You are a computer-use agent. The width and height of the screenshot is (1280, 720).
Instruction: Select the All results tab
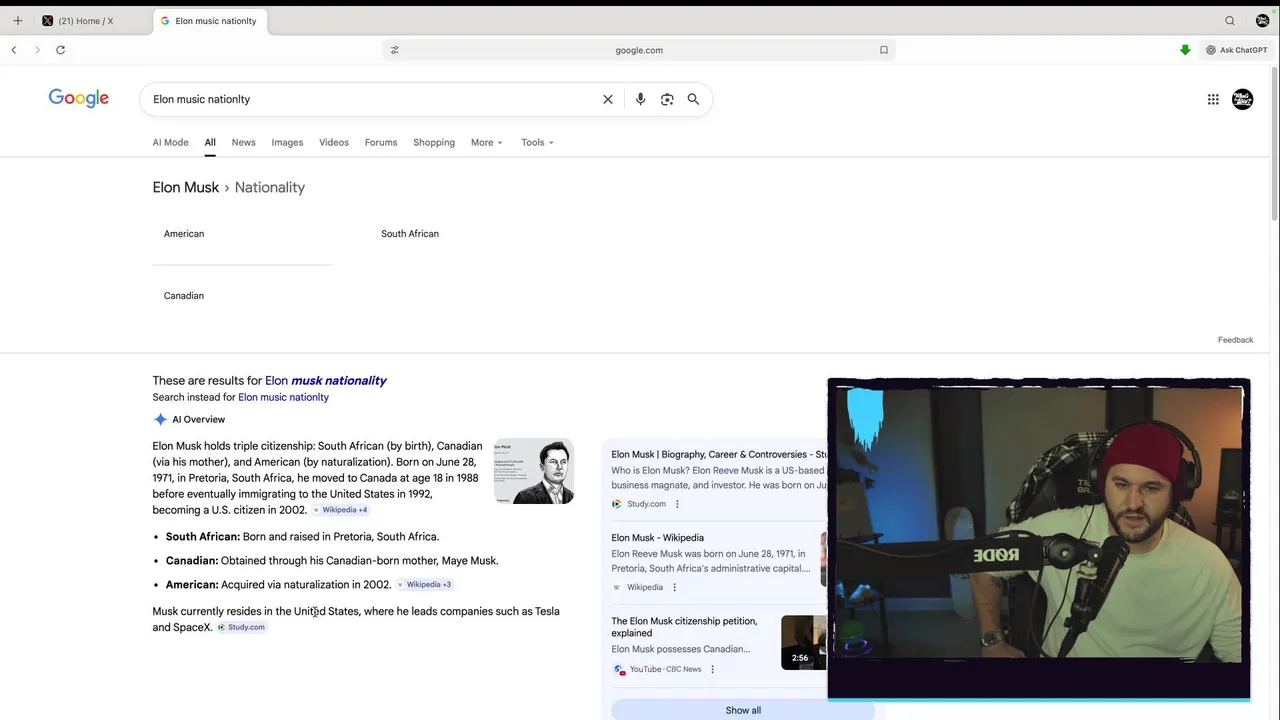pos(210,142)
